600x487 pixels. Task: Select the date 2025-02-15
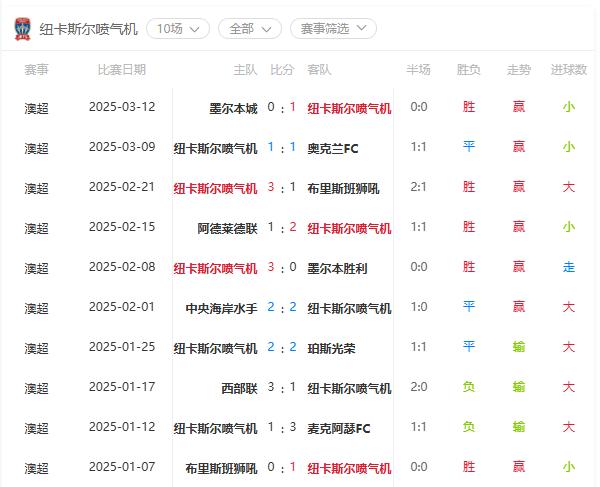pos(122,227)
